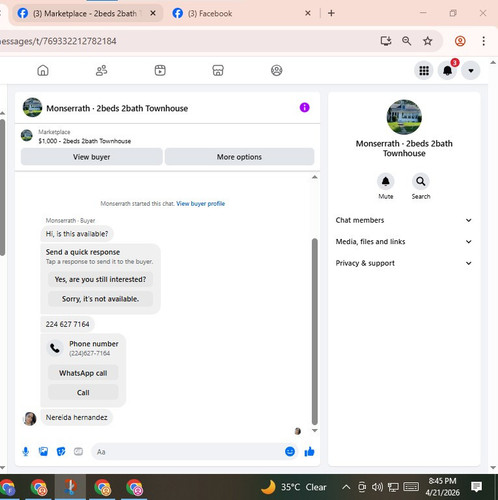Mute this conversation via bell icon

[386, 182]
